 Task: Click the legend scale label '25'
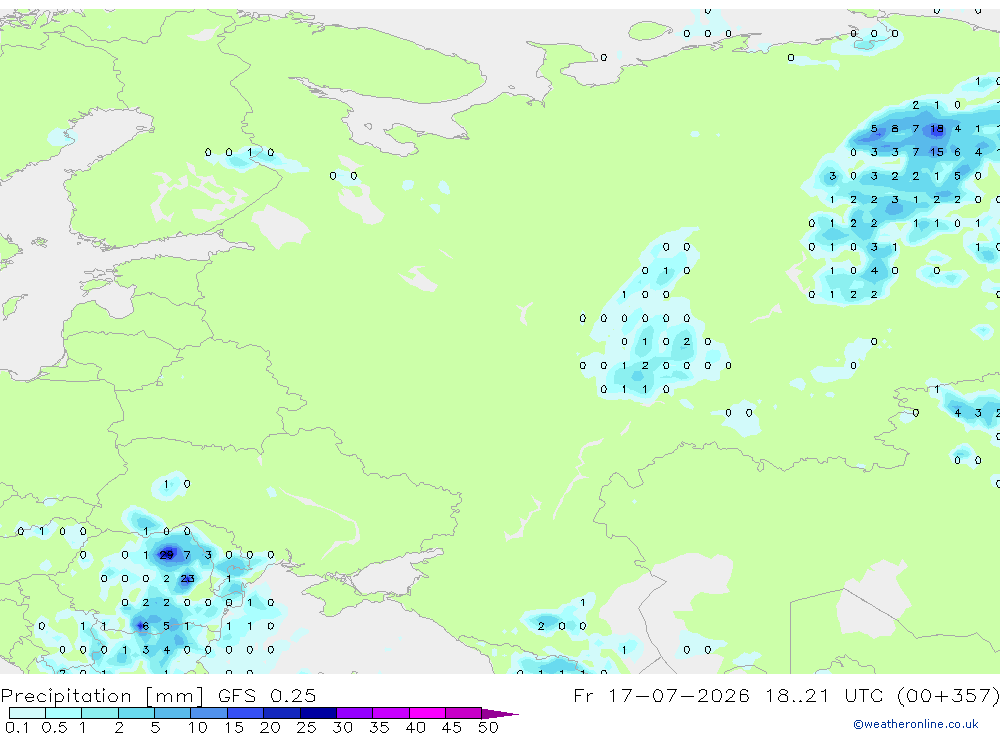(x=306, y=727)
